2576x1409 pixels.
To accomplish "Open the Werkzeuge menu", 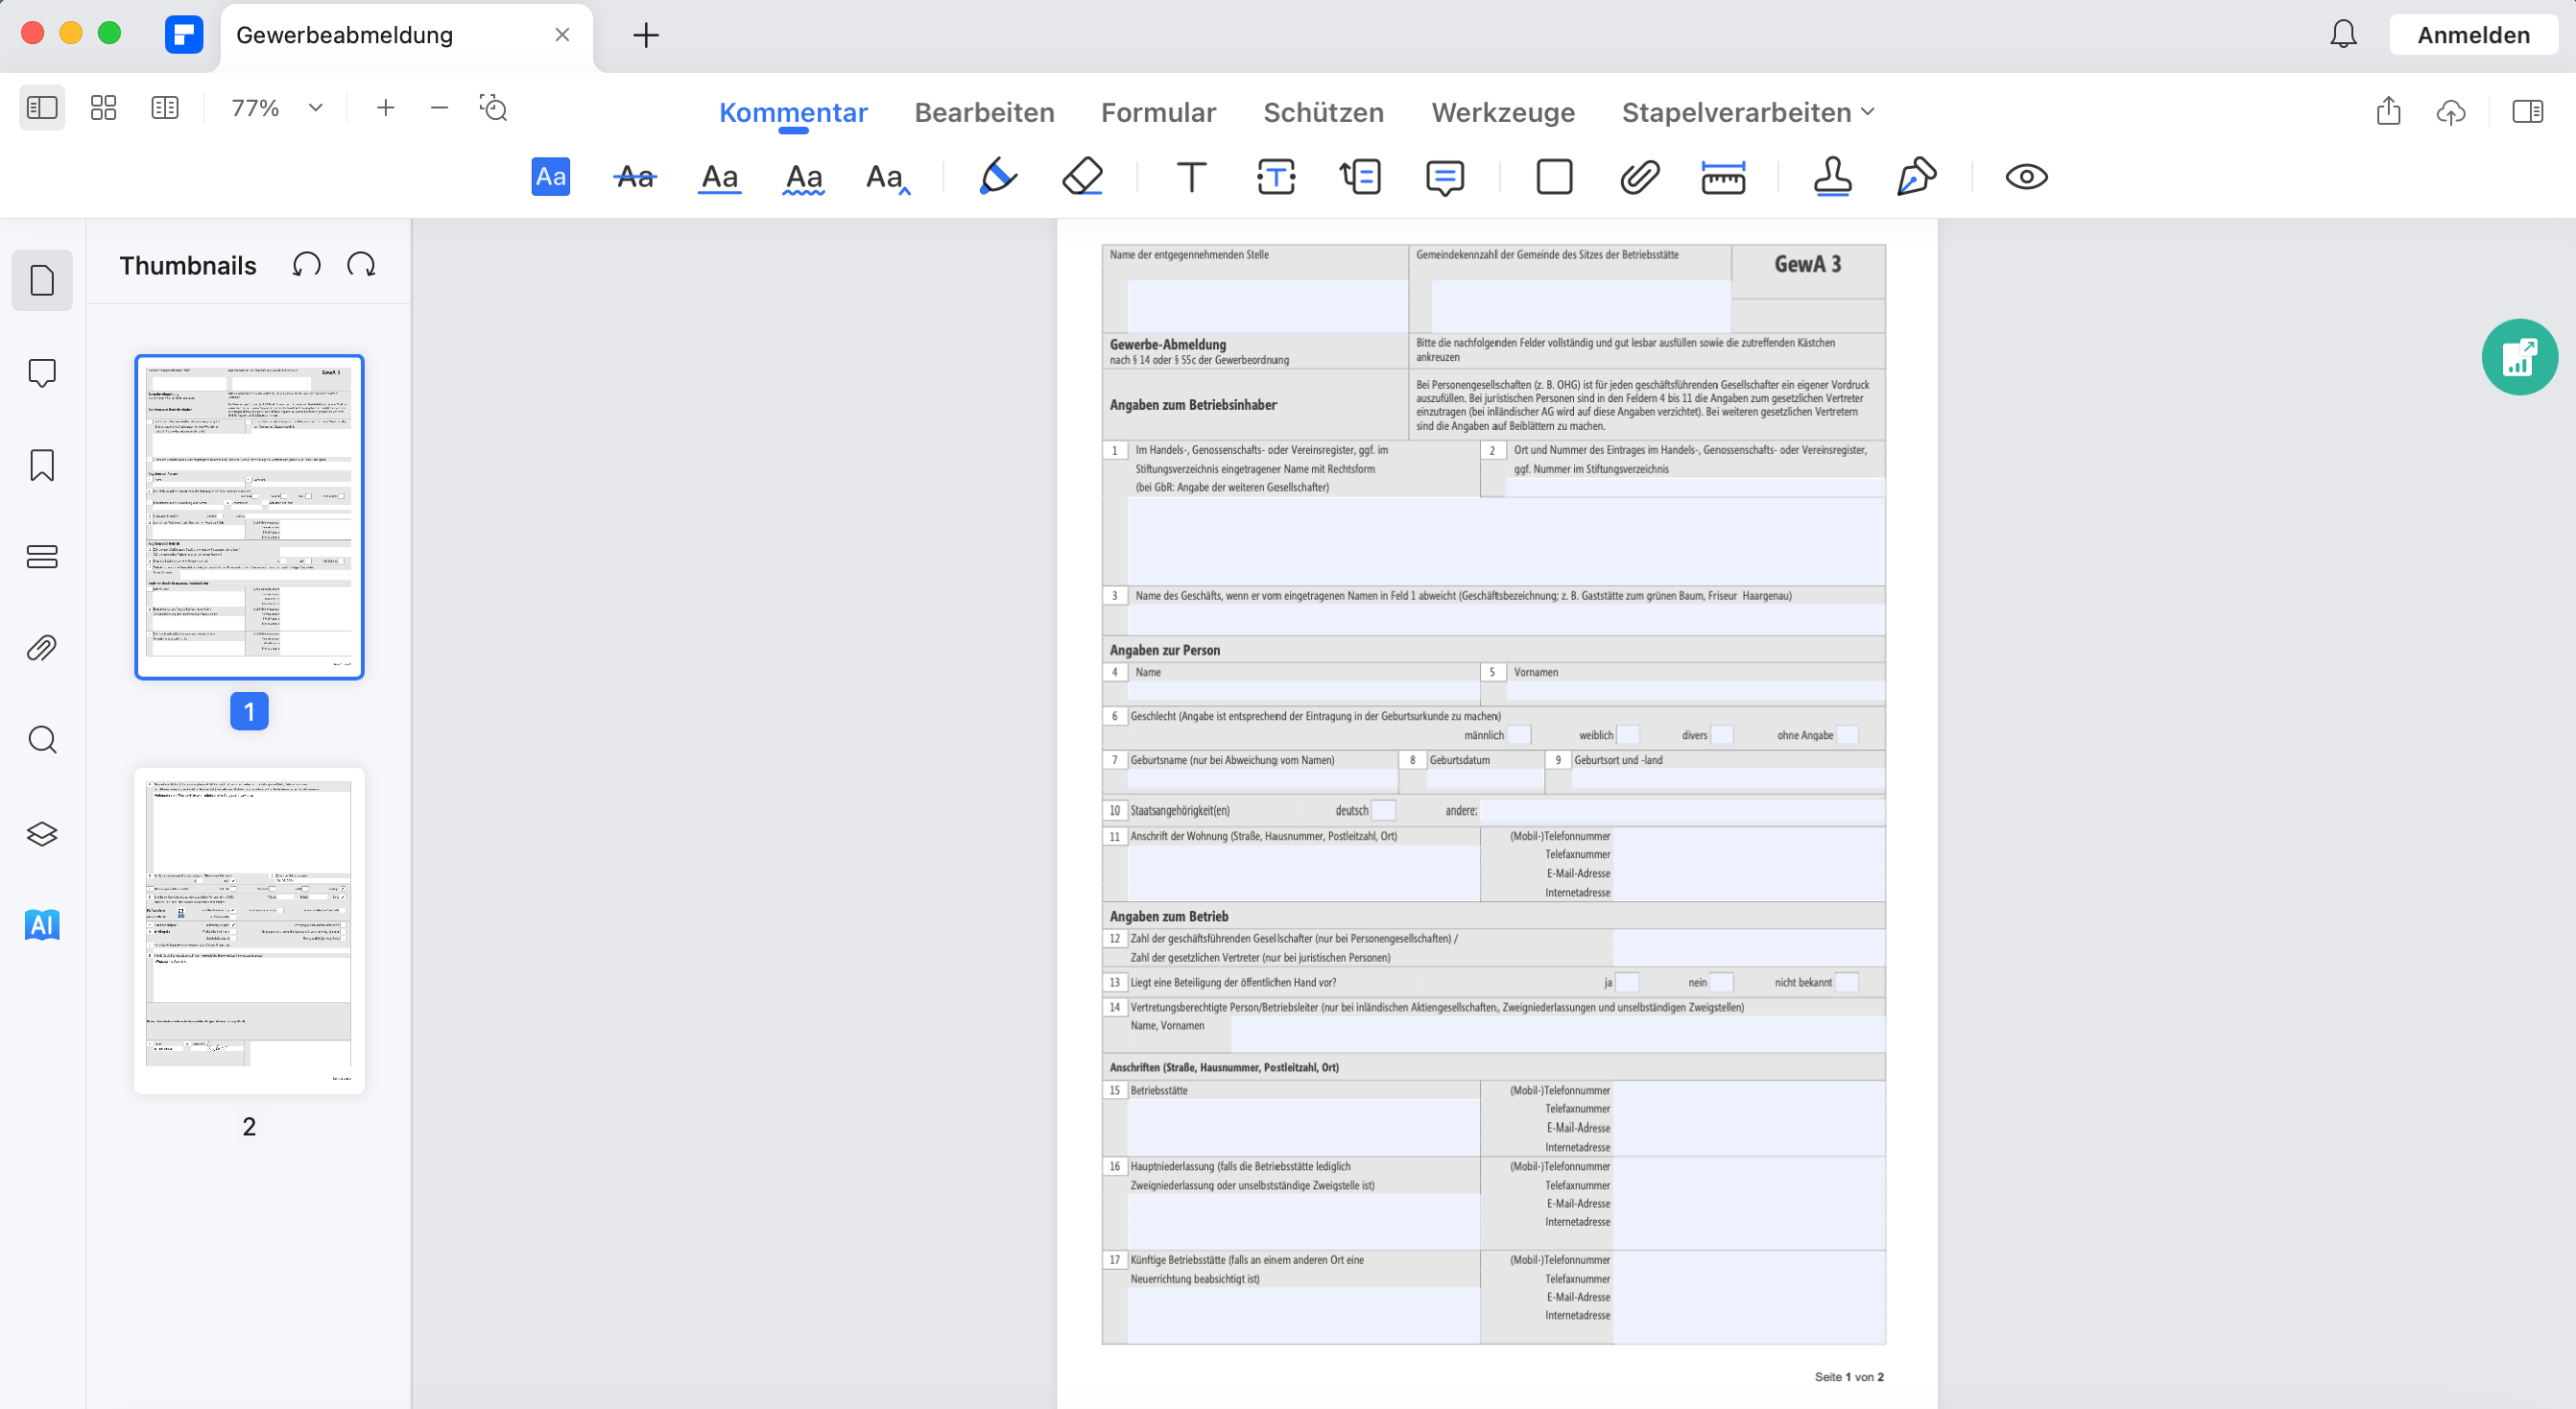I will coord(1503,112).
